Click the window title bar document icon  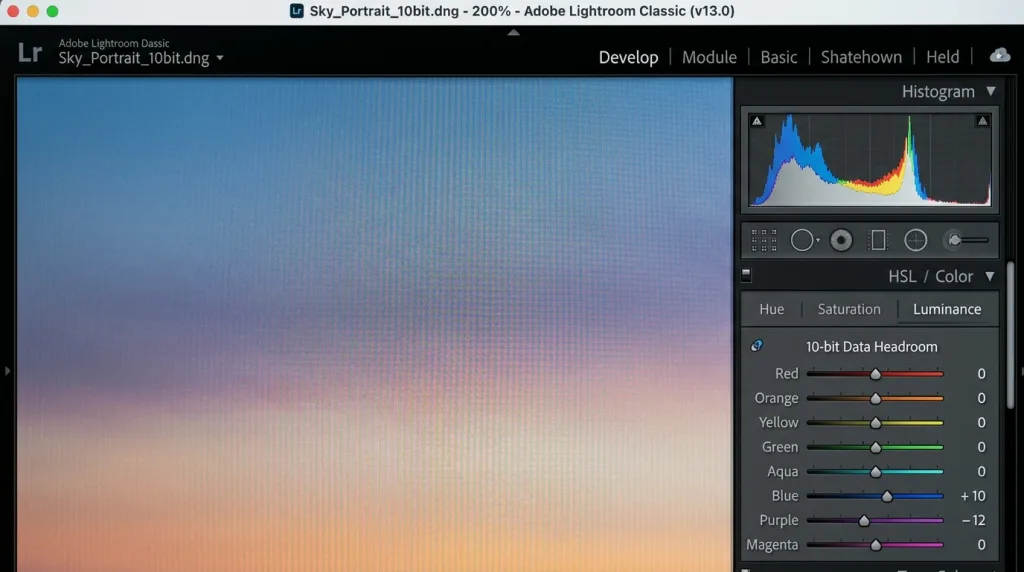point(296,11)
